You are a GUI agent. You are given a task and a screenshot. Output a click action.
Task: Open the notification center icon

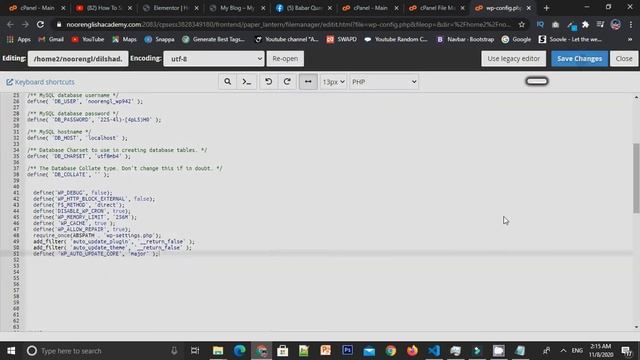click(627, 351)
